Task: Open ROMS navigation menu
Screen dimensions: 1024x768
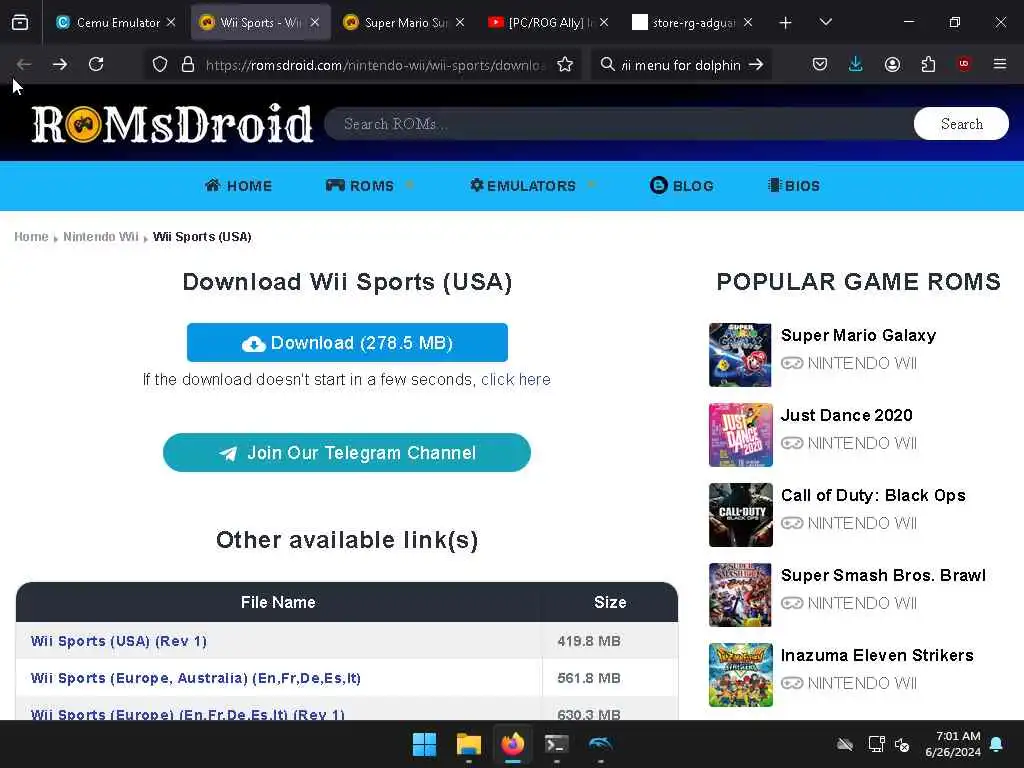Action: pyautogui.click(x=360, y=186)
